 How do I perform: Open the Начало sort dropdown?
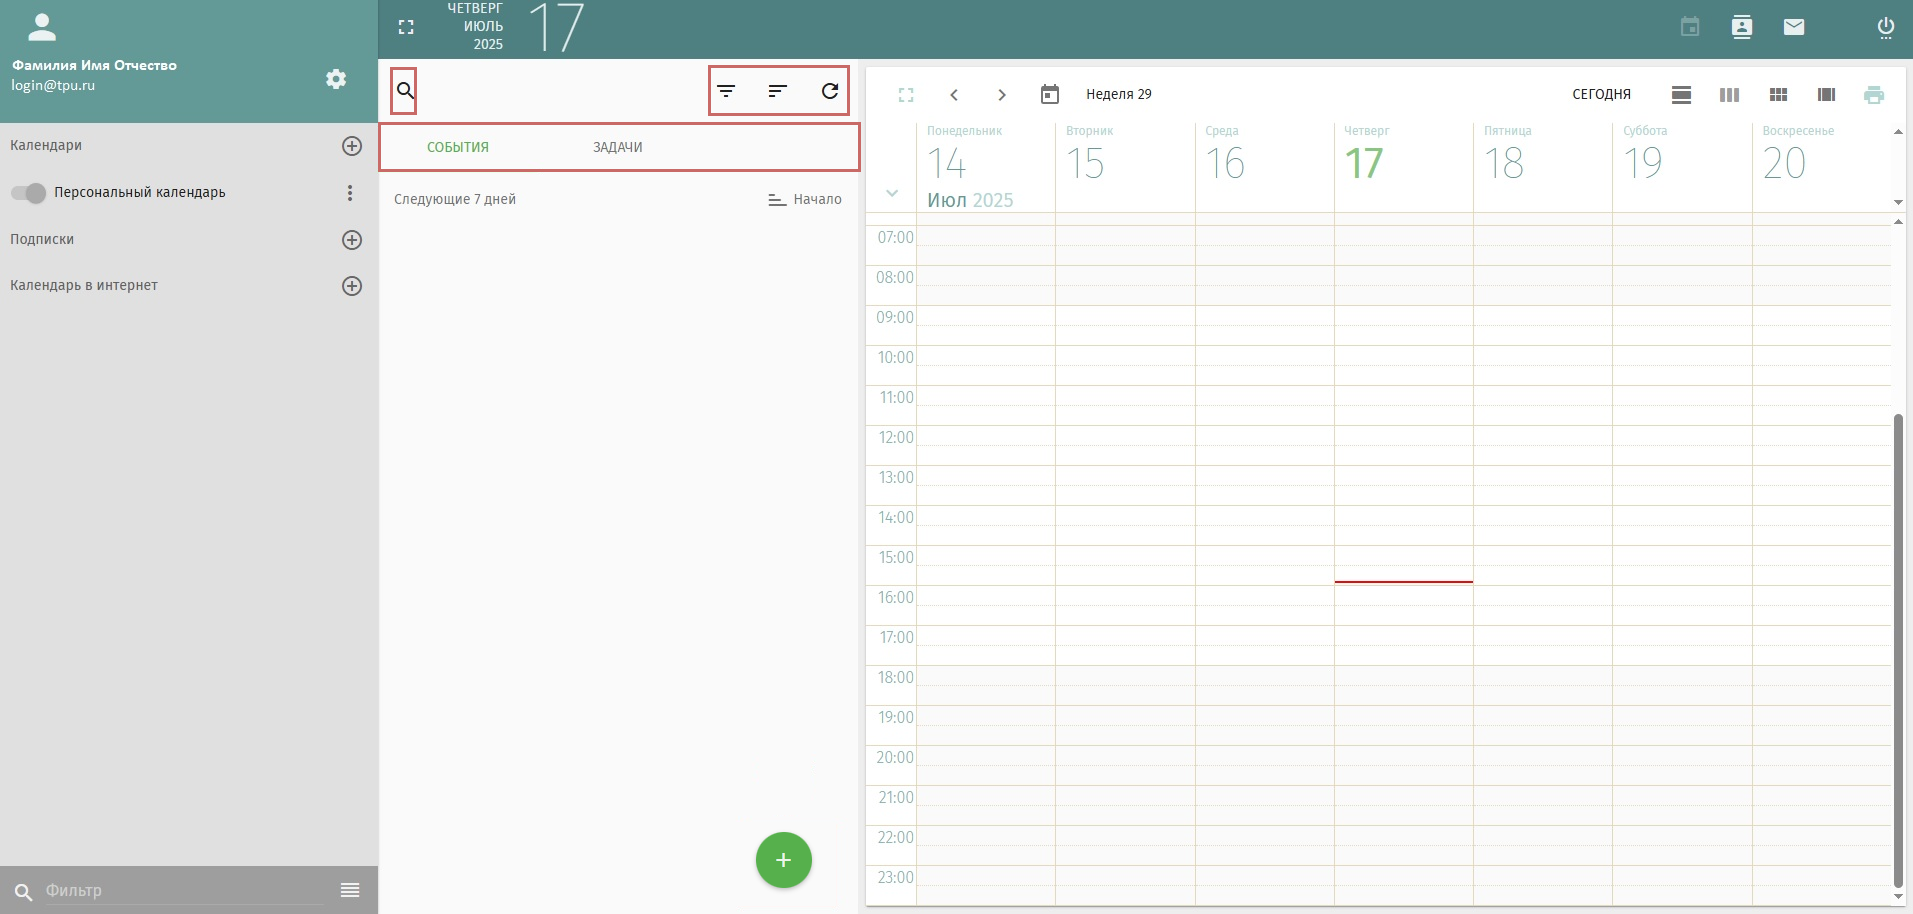(805, 199)
